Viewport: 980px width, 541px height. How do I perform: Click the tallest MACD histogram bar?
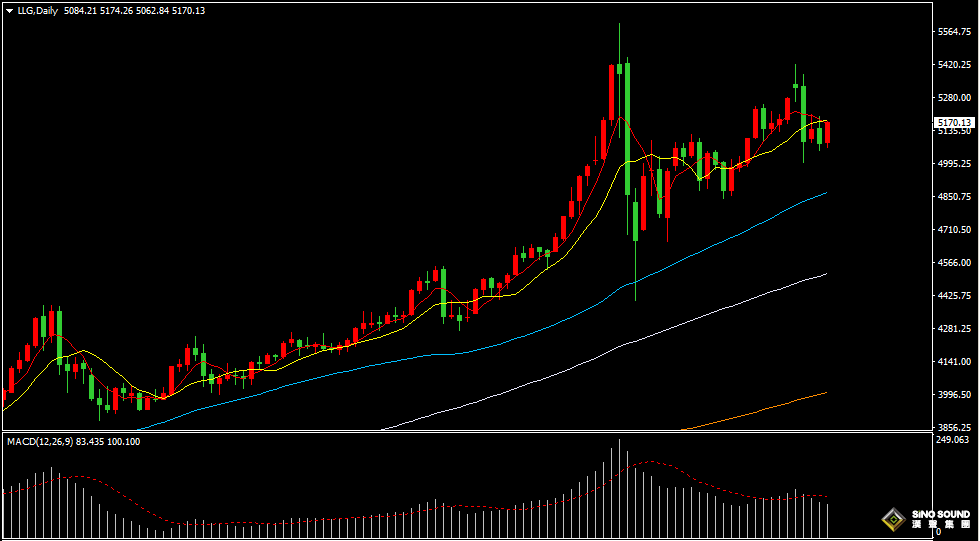point(619,488)
